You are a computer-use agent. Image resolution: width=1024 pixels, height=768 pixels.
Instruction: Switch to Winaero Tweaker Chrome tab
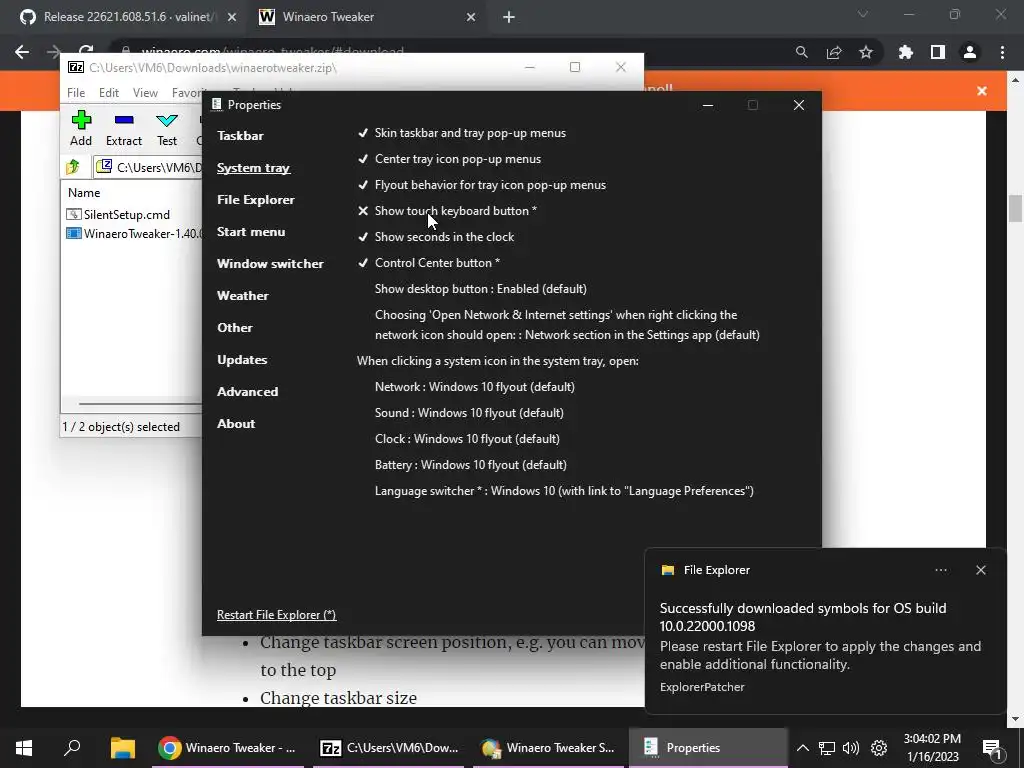pos(366,18)
